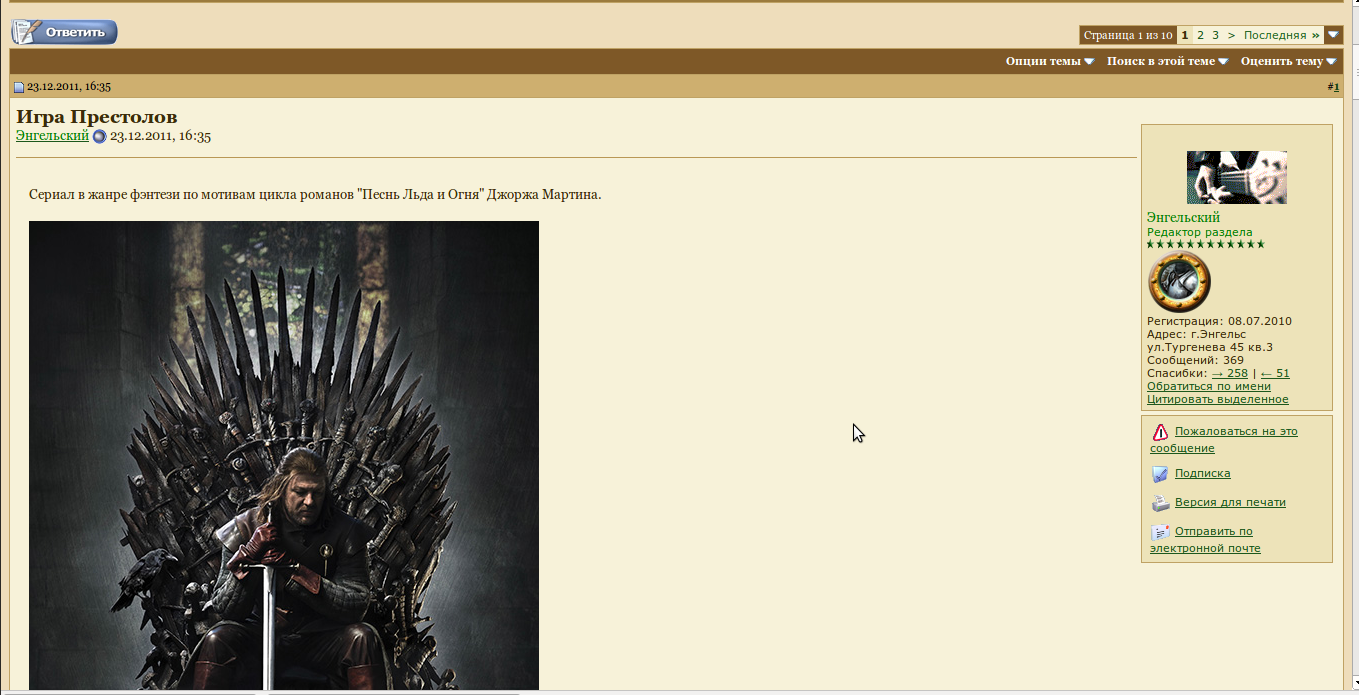The image size is (1359, 695).
Task: Open the Подписка link
Action: [x=1202, y=474]
